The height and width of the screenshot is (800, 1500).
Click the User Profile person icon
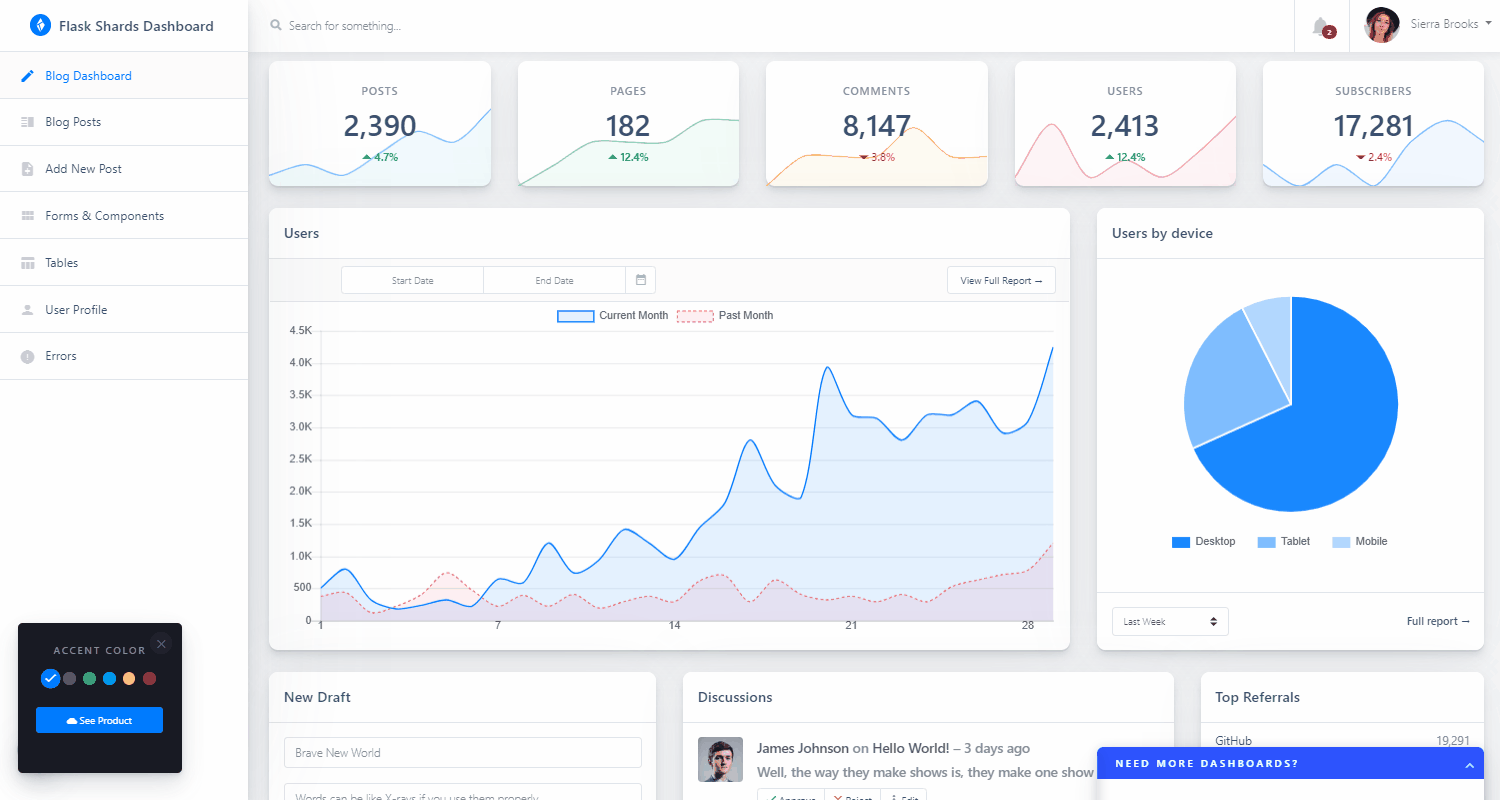click(x=27, y=309)
